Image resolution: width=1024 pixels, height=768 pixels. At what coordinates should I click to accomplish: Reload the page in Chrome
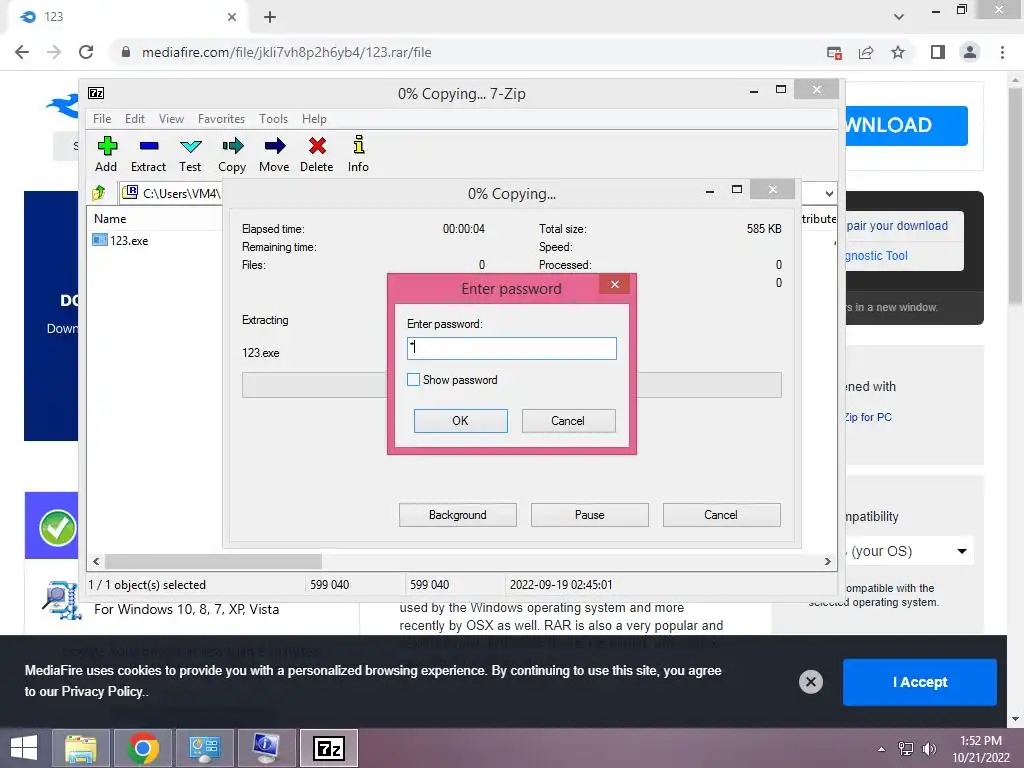click(86, 52)
